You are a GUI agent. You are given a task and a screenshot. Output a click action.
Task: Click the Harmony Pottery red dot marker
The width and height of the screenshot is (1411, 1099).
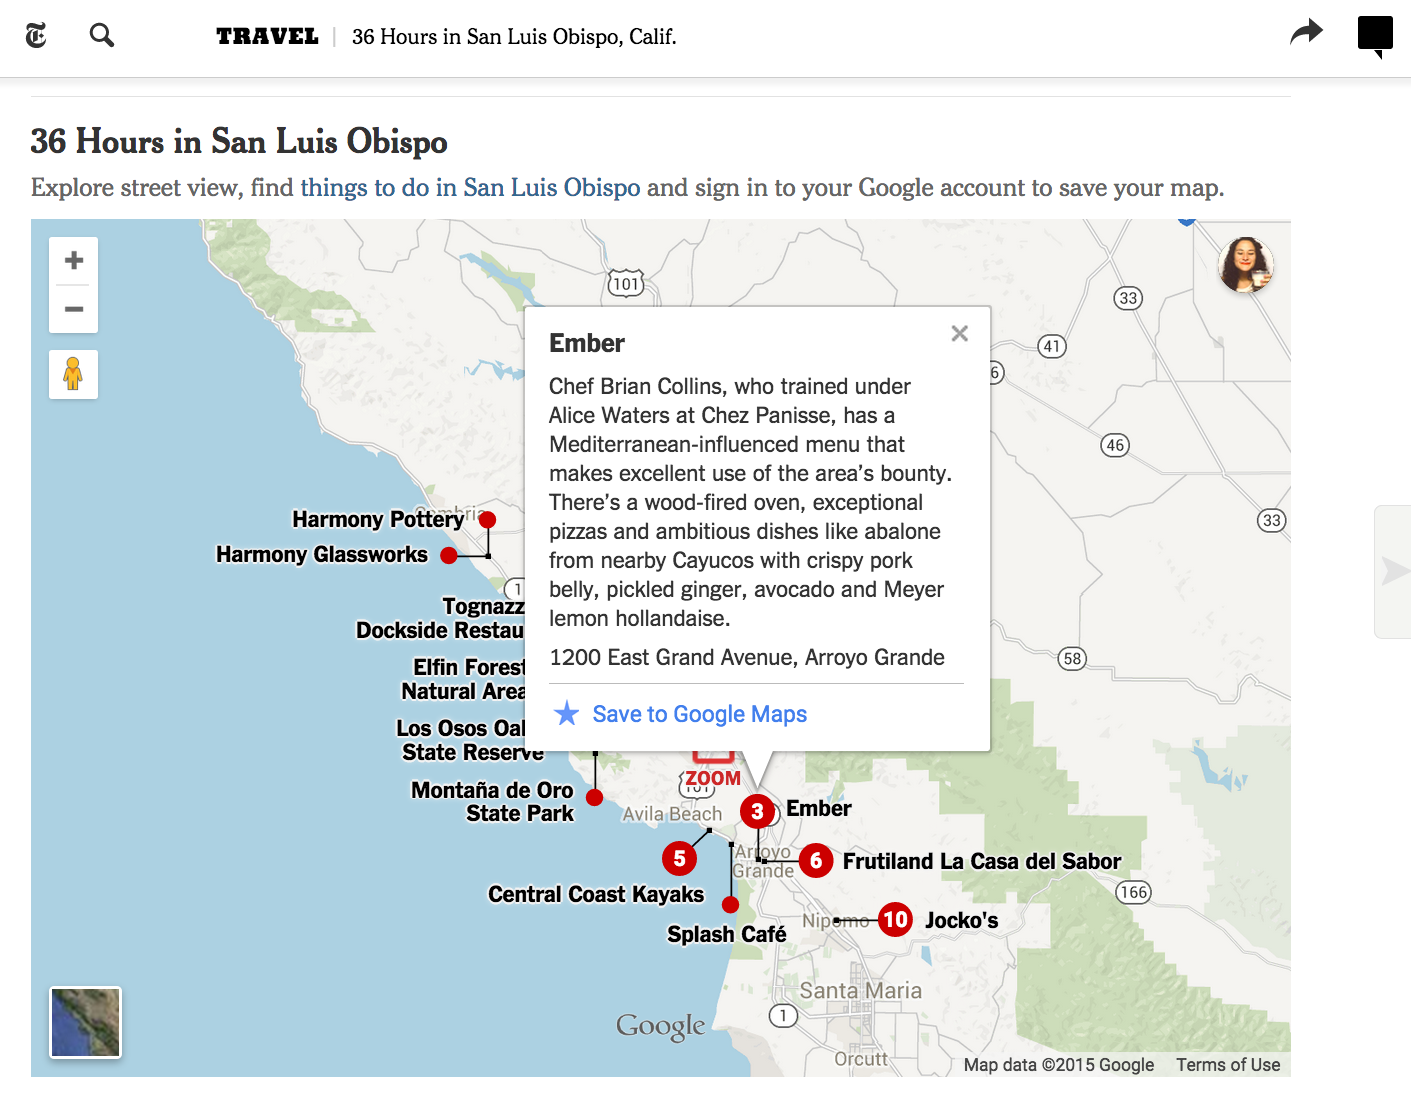(x=487, y=520)
